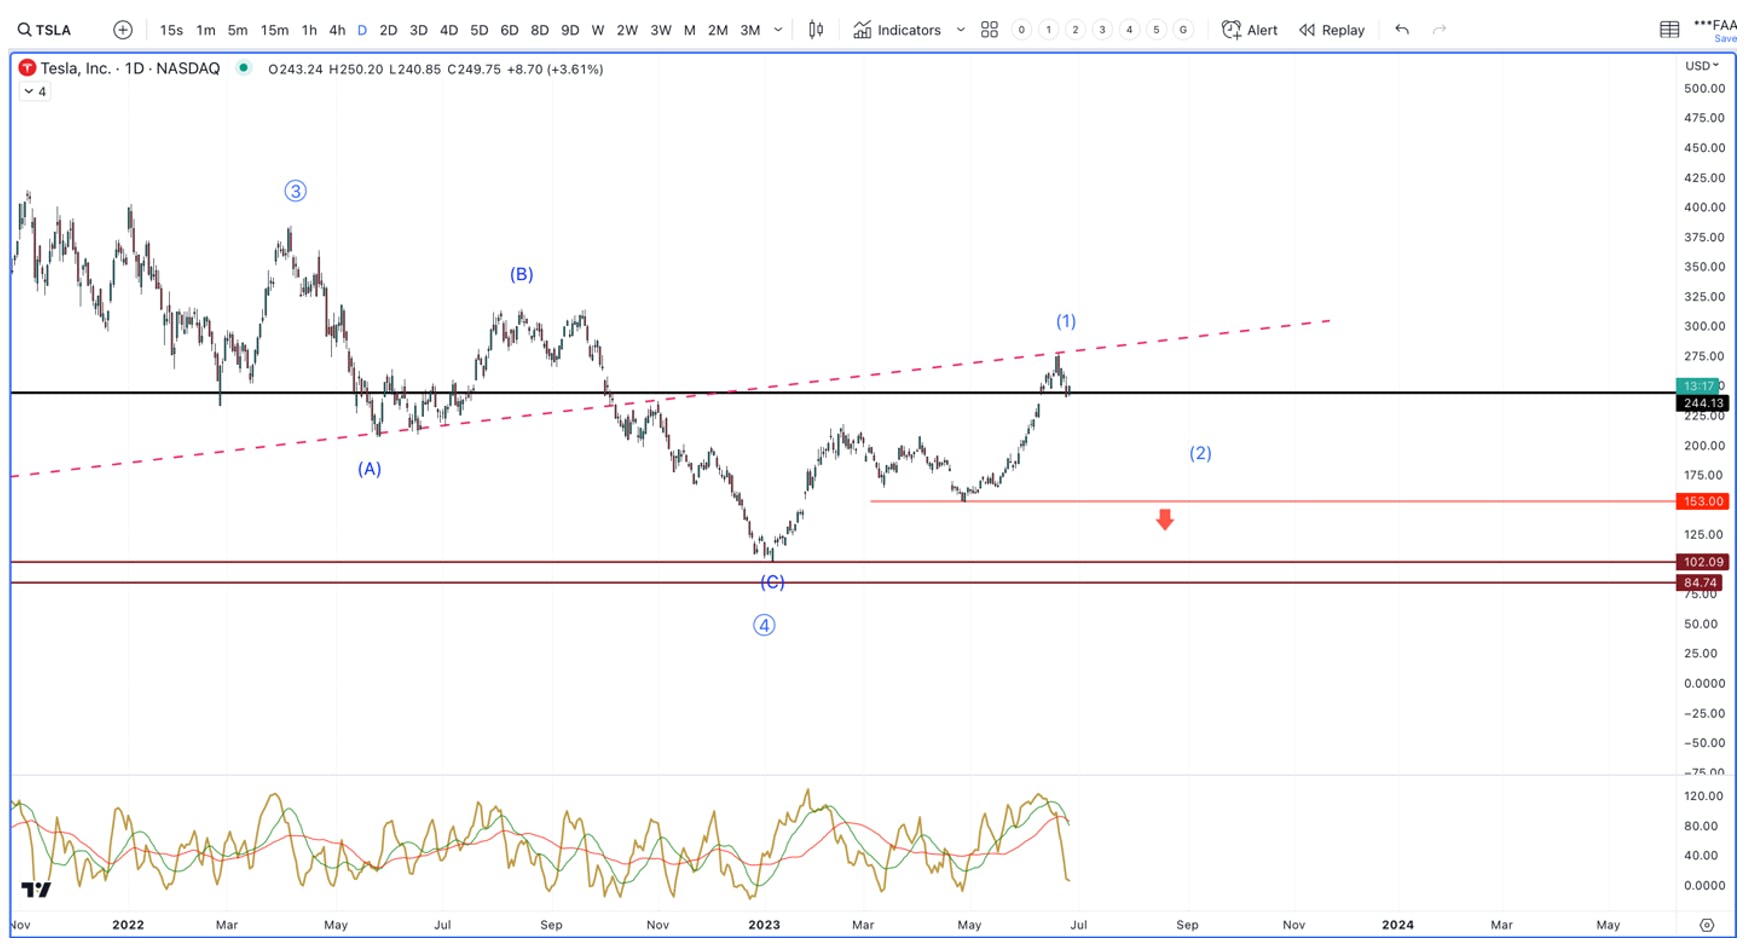Open the candlestick chart type selector
The height and width of the screenshot is (952, 1748).
tap(816, 30)
